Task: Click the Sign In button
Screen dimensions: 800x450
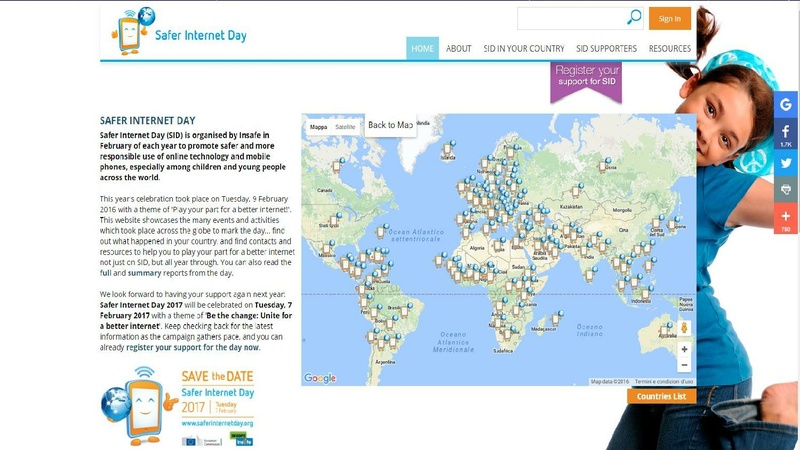Action: coord(669,18)
